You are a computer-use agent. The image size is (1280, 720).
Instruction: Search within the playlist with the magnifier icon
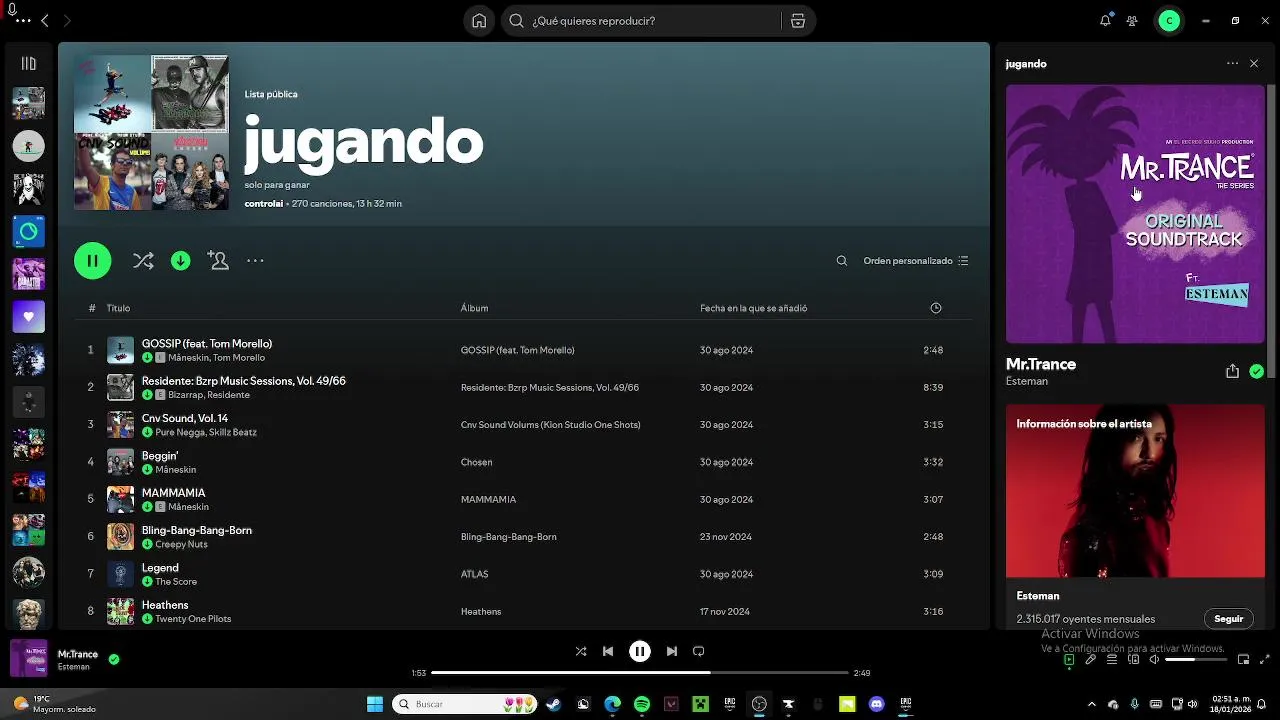842,261
